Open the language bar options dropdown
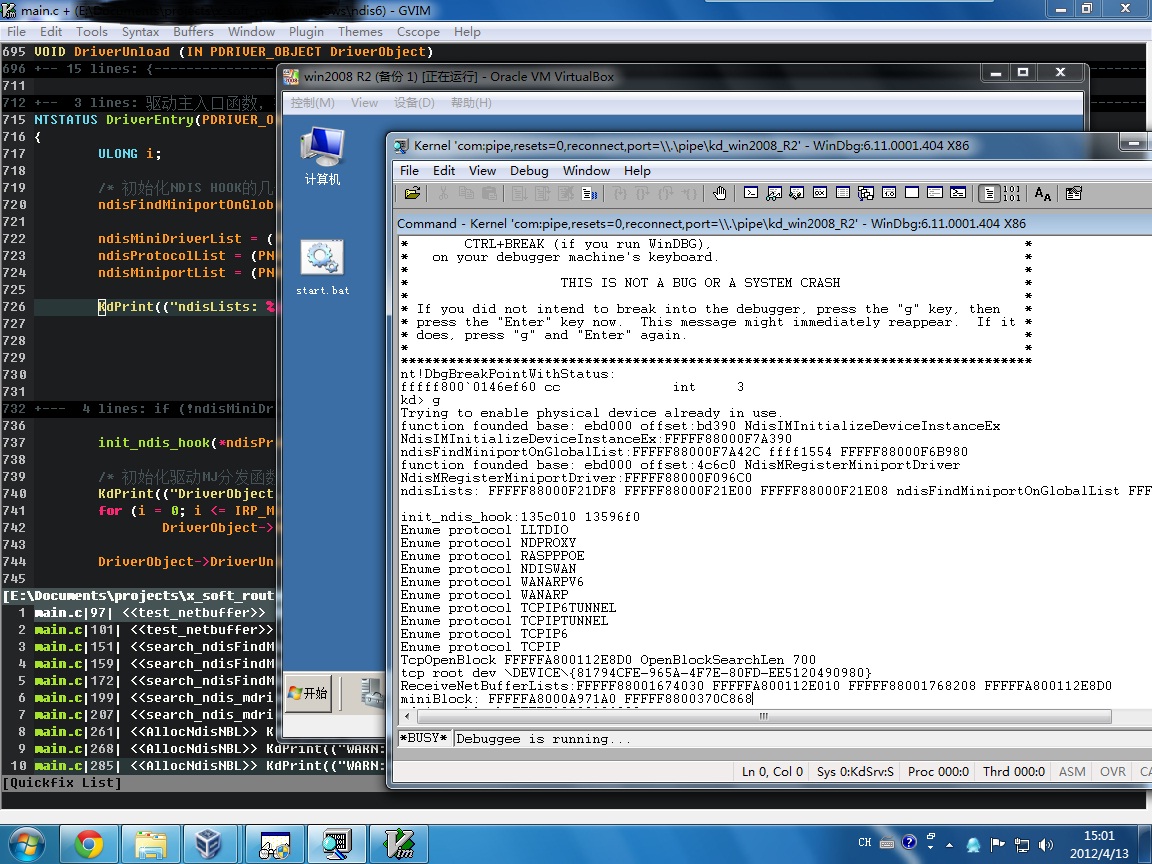Screen dimensions: 1152x864 pos(930,846)
